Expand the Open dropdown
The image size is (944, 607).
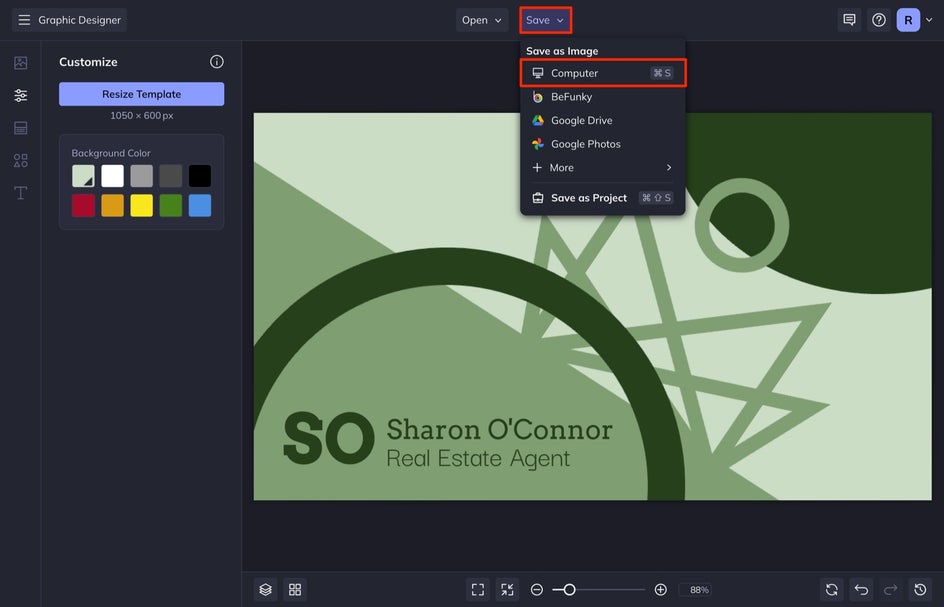(x=482, y=20)
